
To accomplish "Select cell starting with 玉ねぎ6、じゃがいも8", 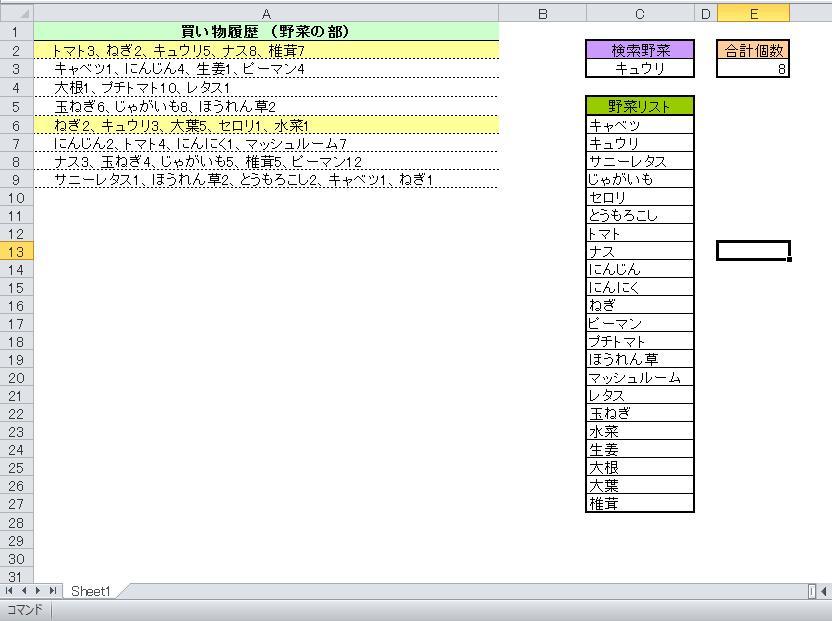I will click(x=266, y=107).
